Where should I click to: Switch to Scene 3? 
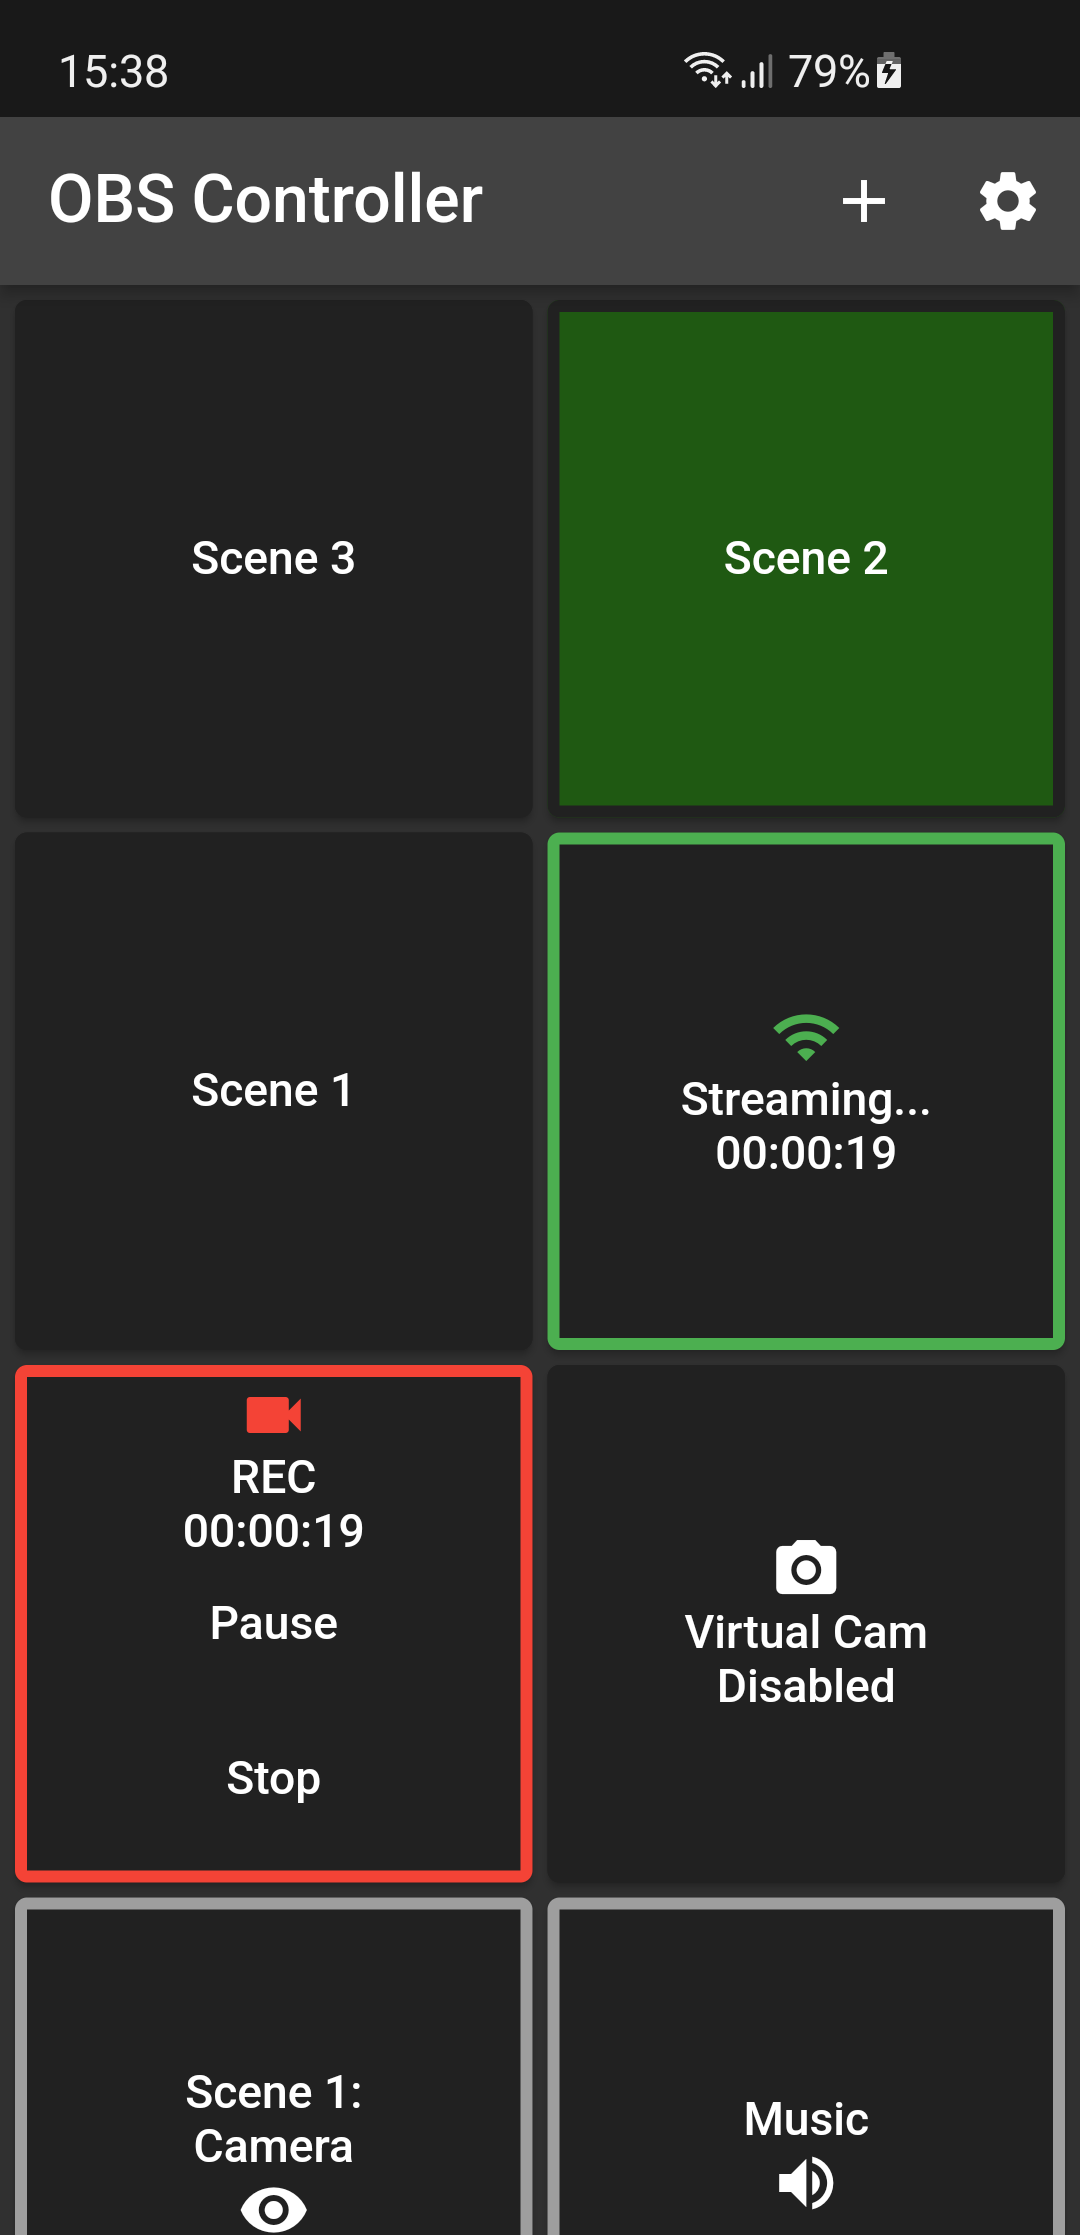(273, 558)
